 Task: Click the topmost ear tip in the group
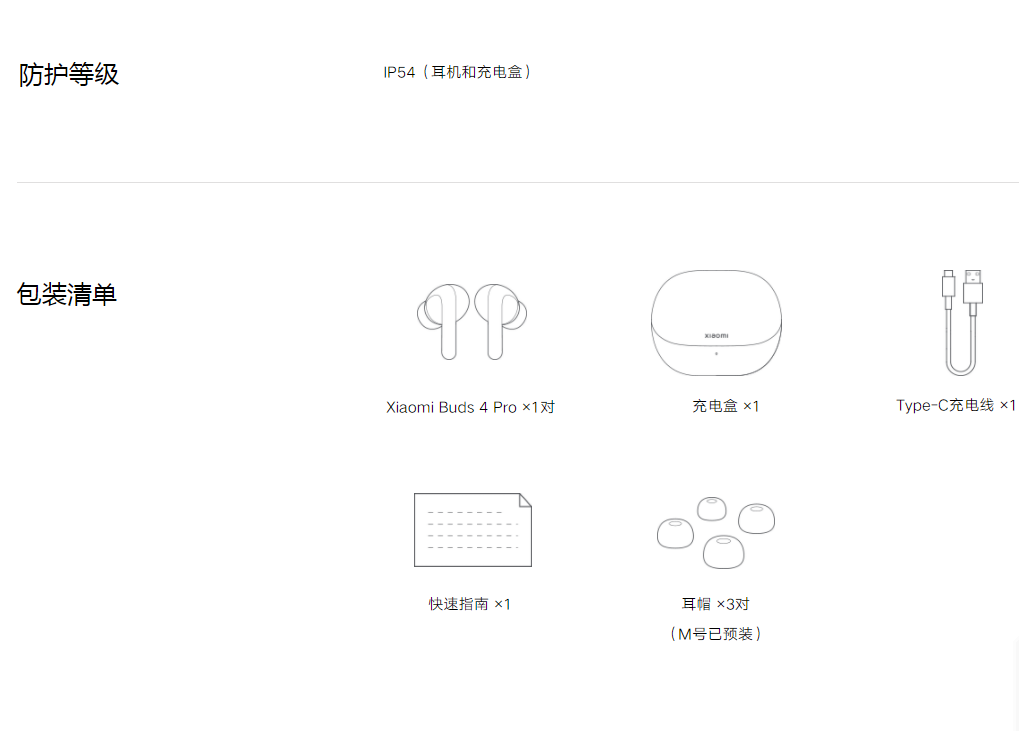[711, 508]
